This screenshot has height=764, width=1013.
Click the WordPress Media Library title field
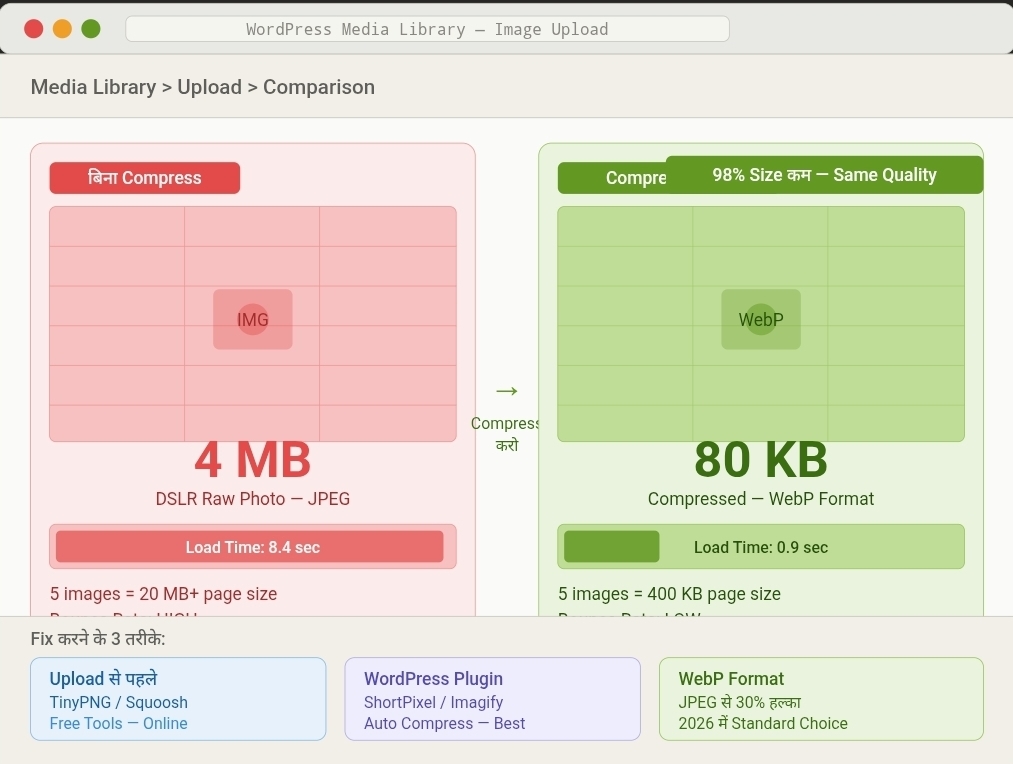click(427, 29)
